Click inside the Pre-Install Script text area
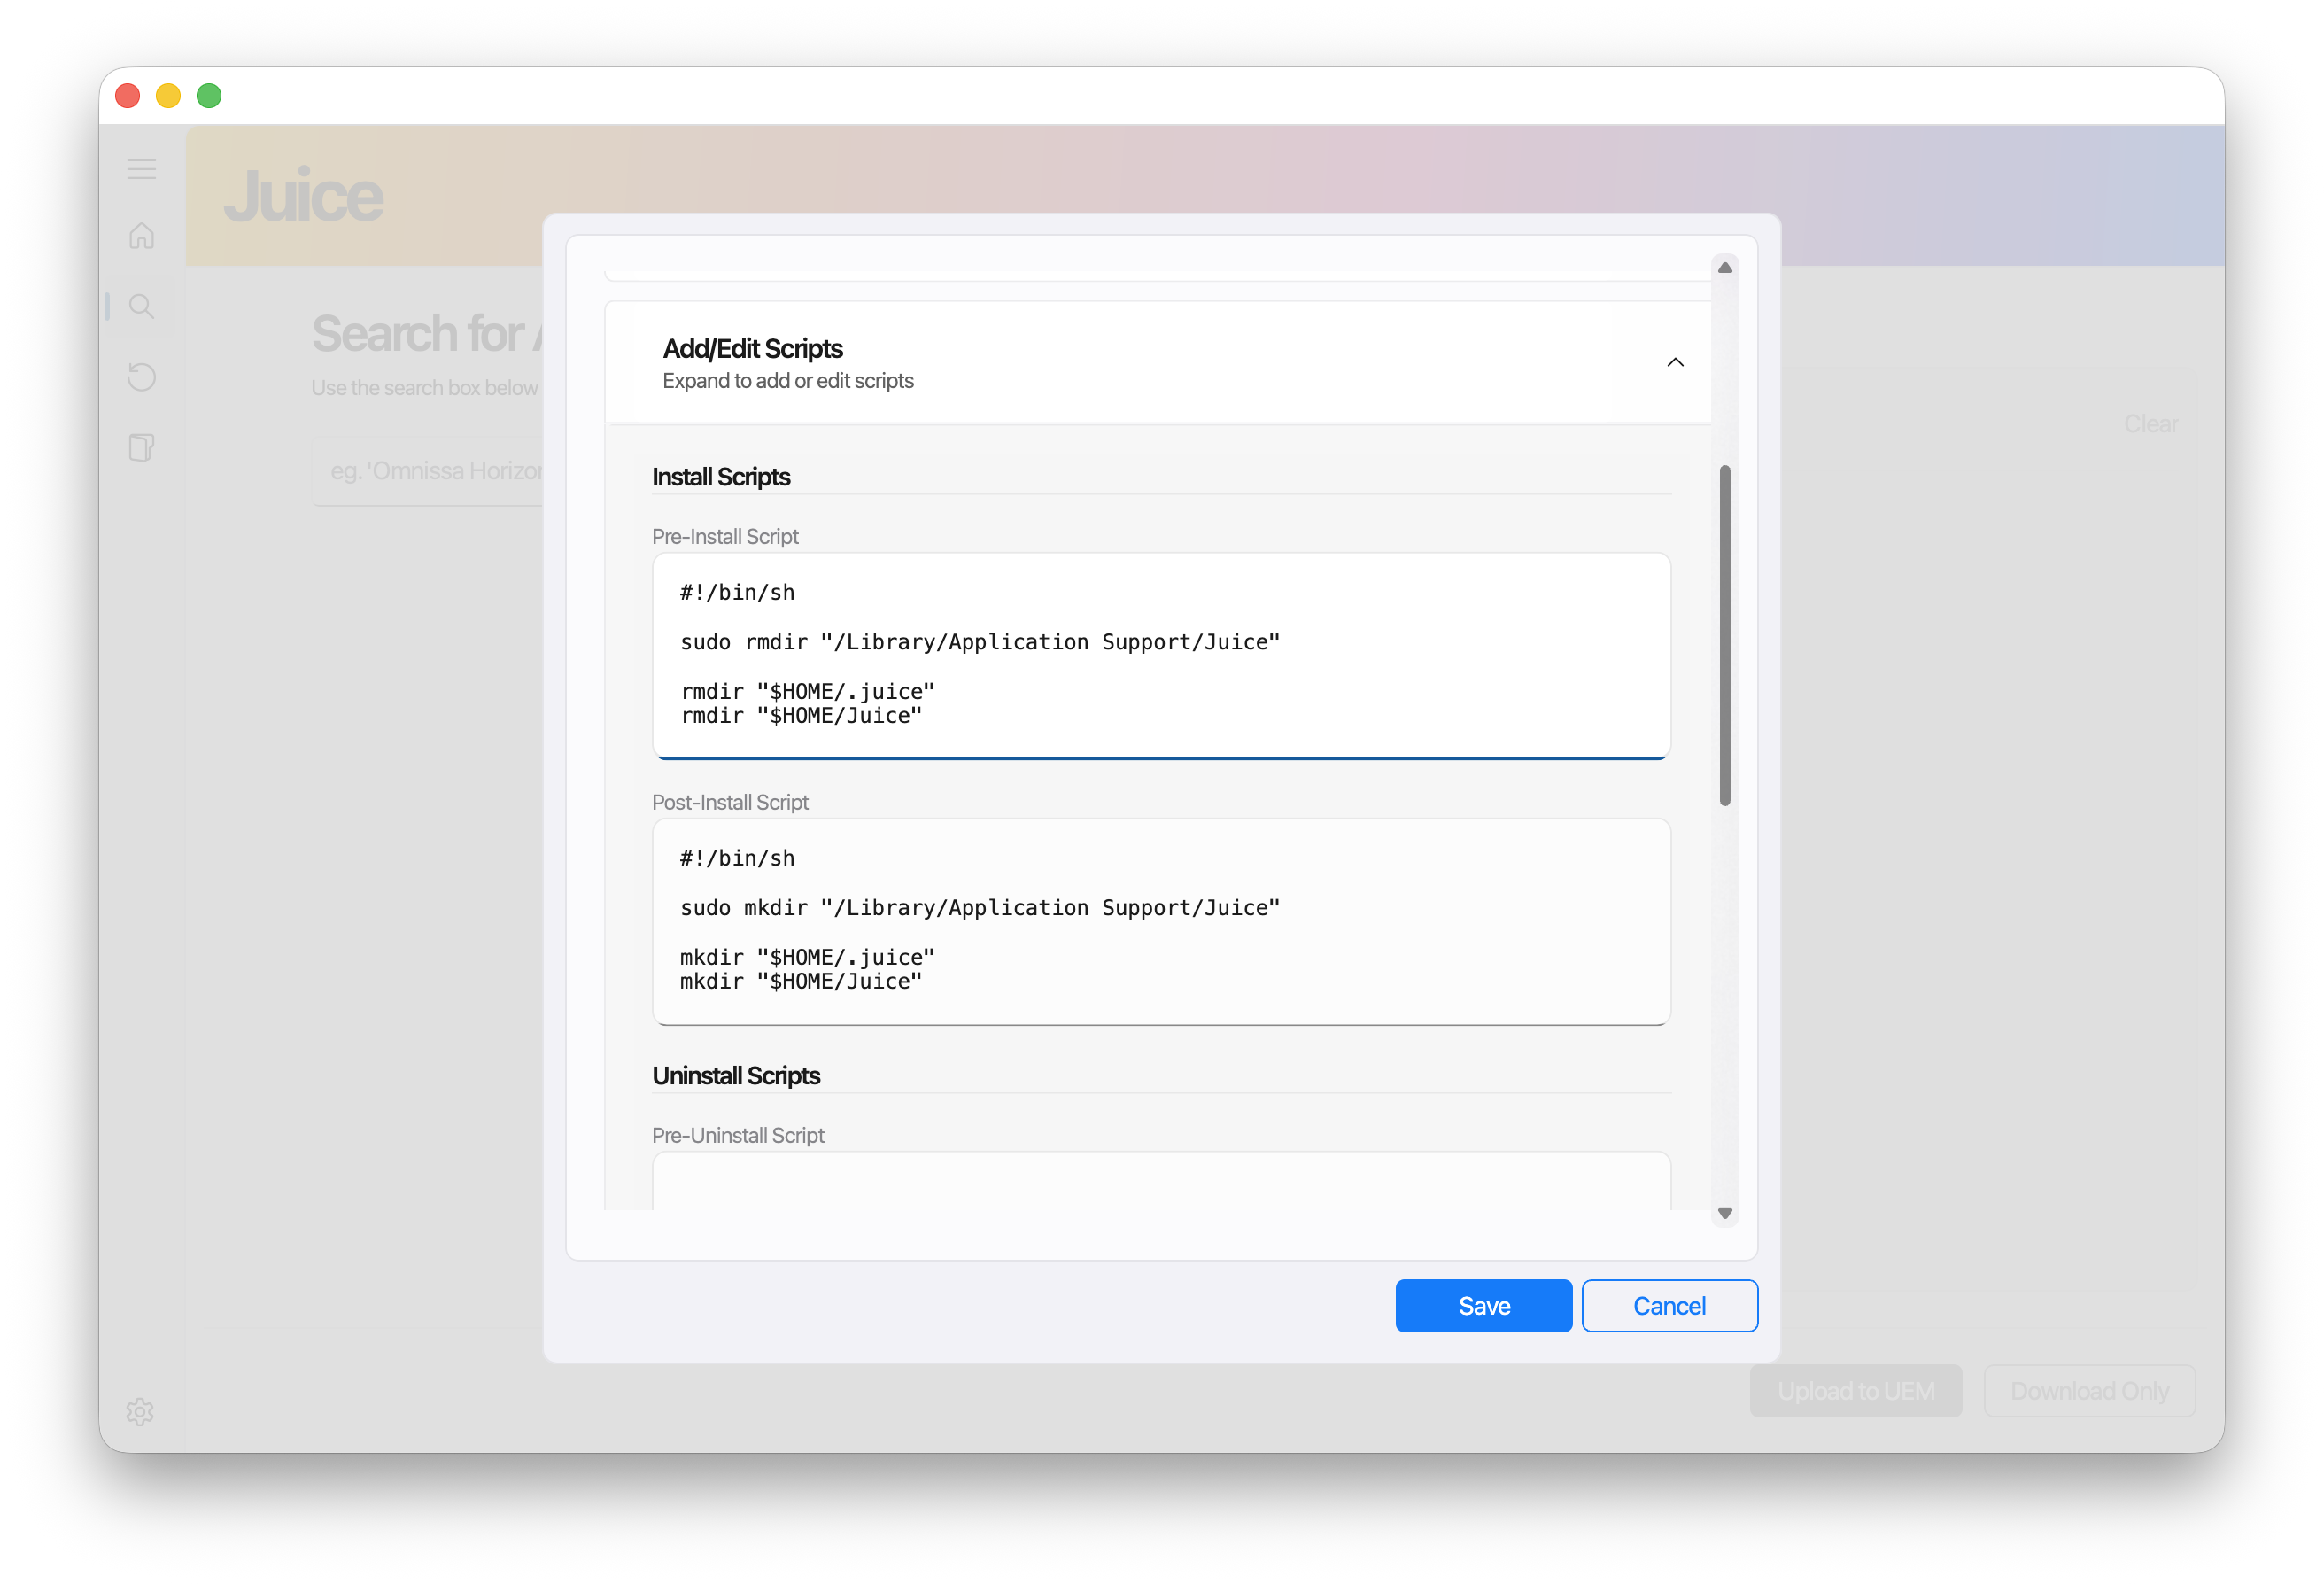2324x1584 pixels. 1160,655
